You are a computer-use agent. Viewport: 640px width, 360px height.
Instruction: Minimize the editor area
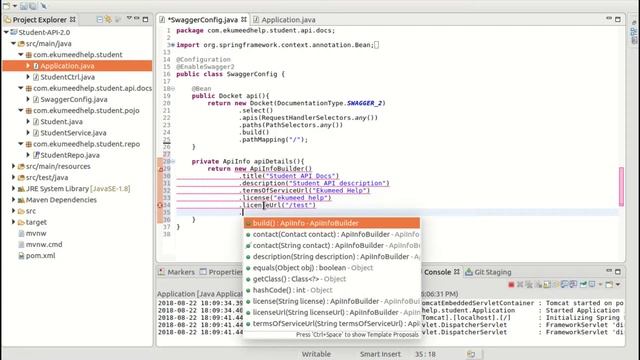click(x=609, y=19)
